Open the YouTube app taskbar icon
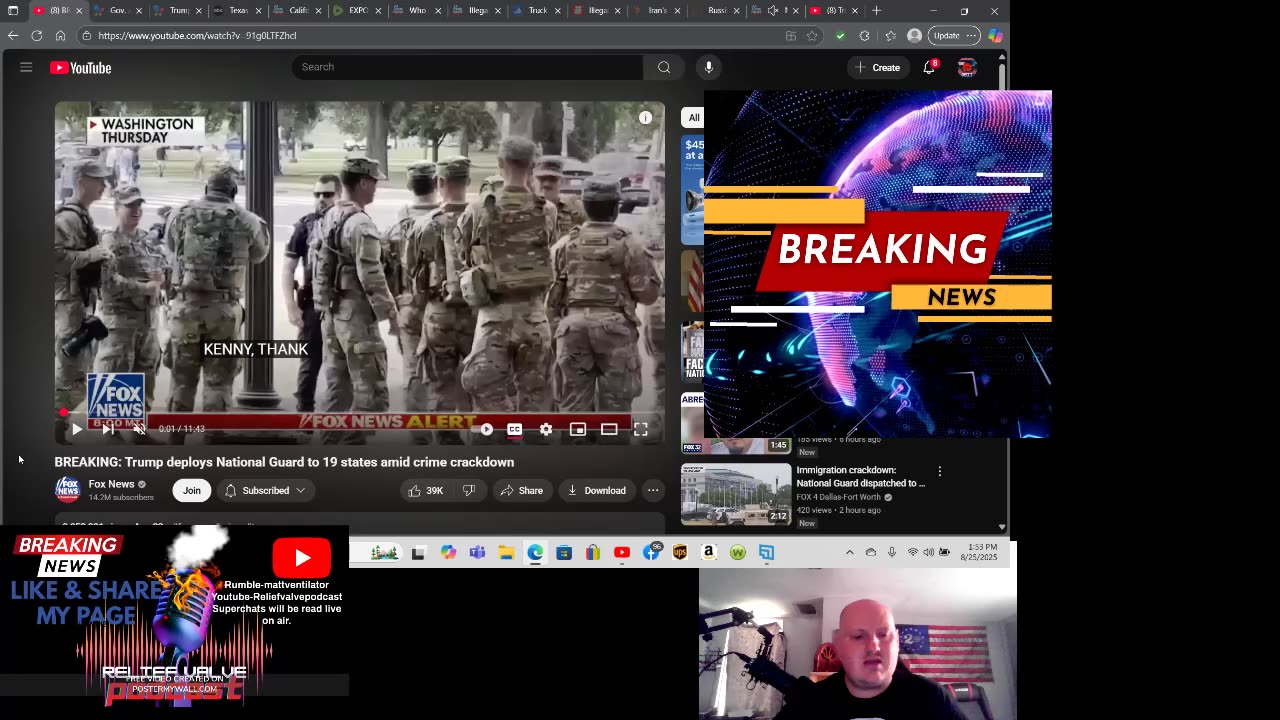The height and width of the screenshot is (720, 1280). click(x=622, y=552)
